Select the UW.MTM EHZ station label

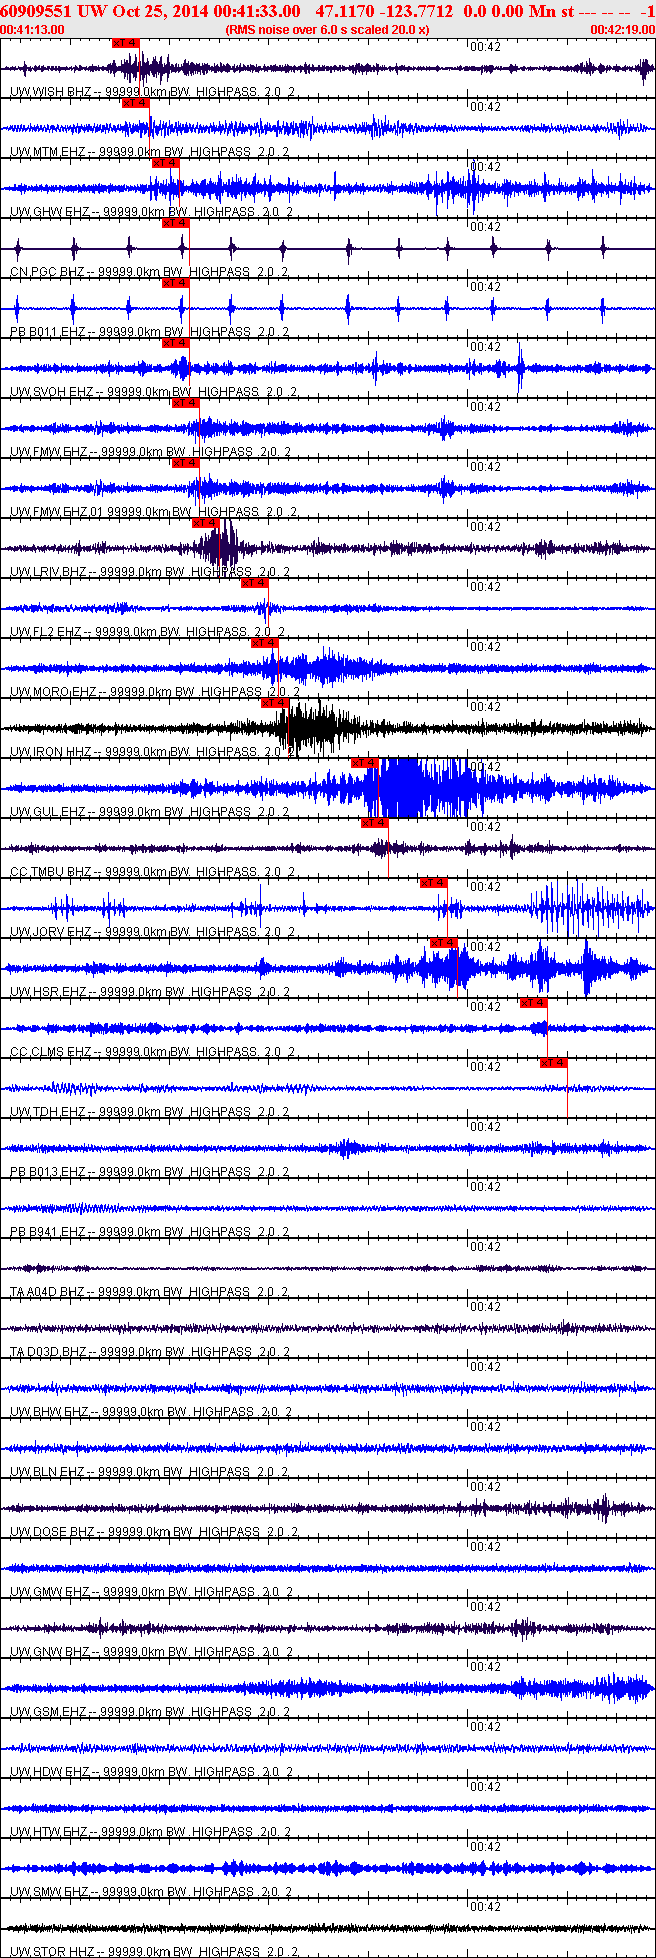pos(150,152)
